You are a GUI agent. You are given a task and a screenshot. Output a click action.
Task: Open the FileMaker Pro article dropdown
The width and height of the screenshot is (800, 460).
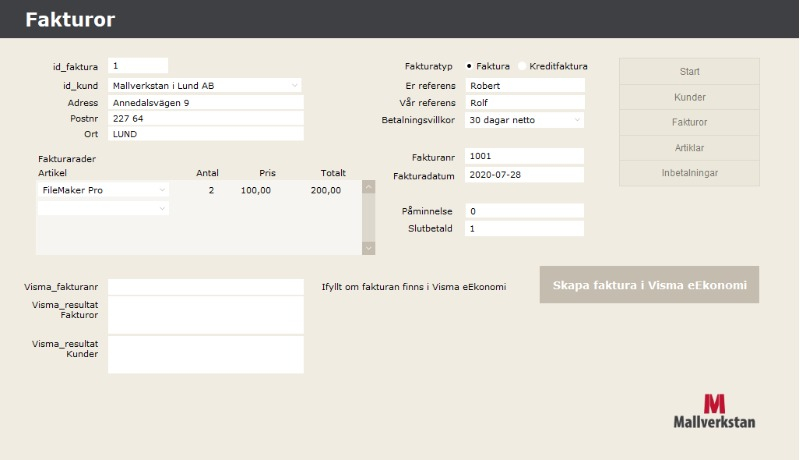click(104, 190)
